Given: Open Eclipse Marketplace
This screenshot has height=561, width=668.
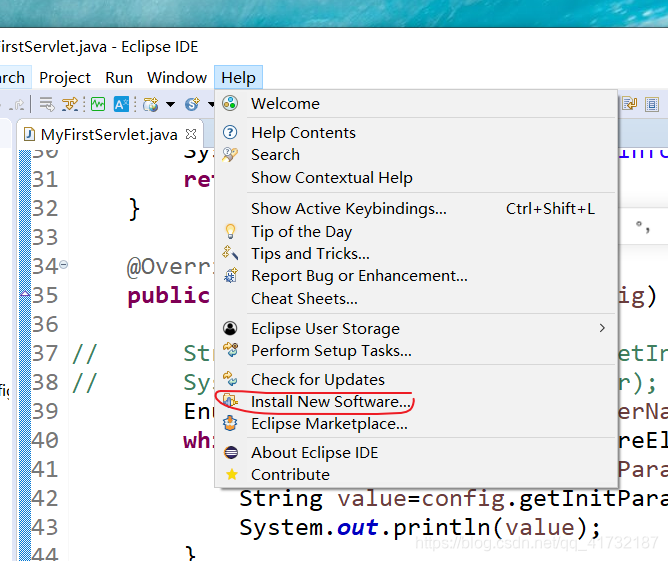Looking at the screenshot, I should click(x=415, y=424).
